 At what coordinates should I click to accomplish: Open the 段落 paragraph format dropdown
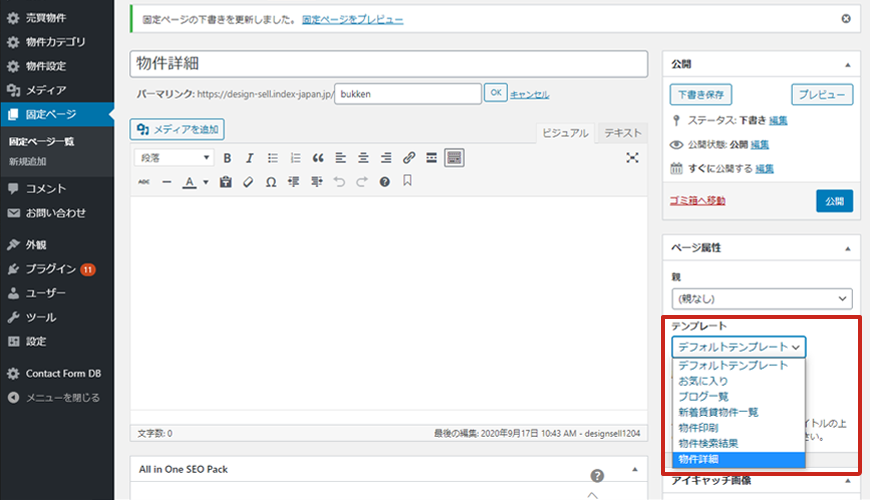pyautogui.click(x=174, y=158)
